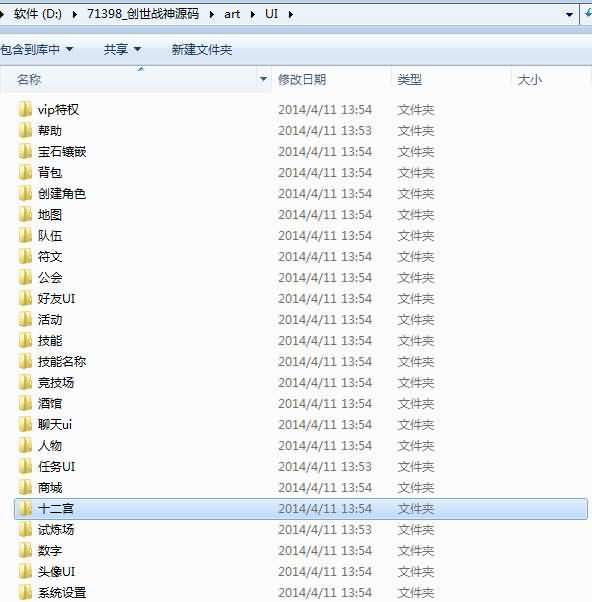This screenshot has height=602, width=592.
Task: Click the 宝石镶嵌 folder icon
Action: pos(25,152)
